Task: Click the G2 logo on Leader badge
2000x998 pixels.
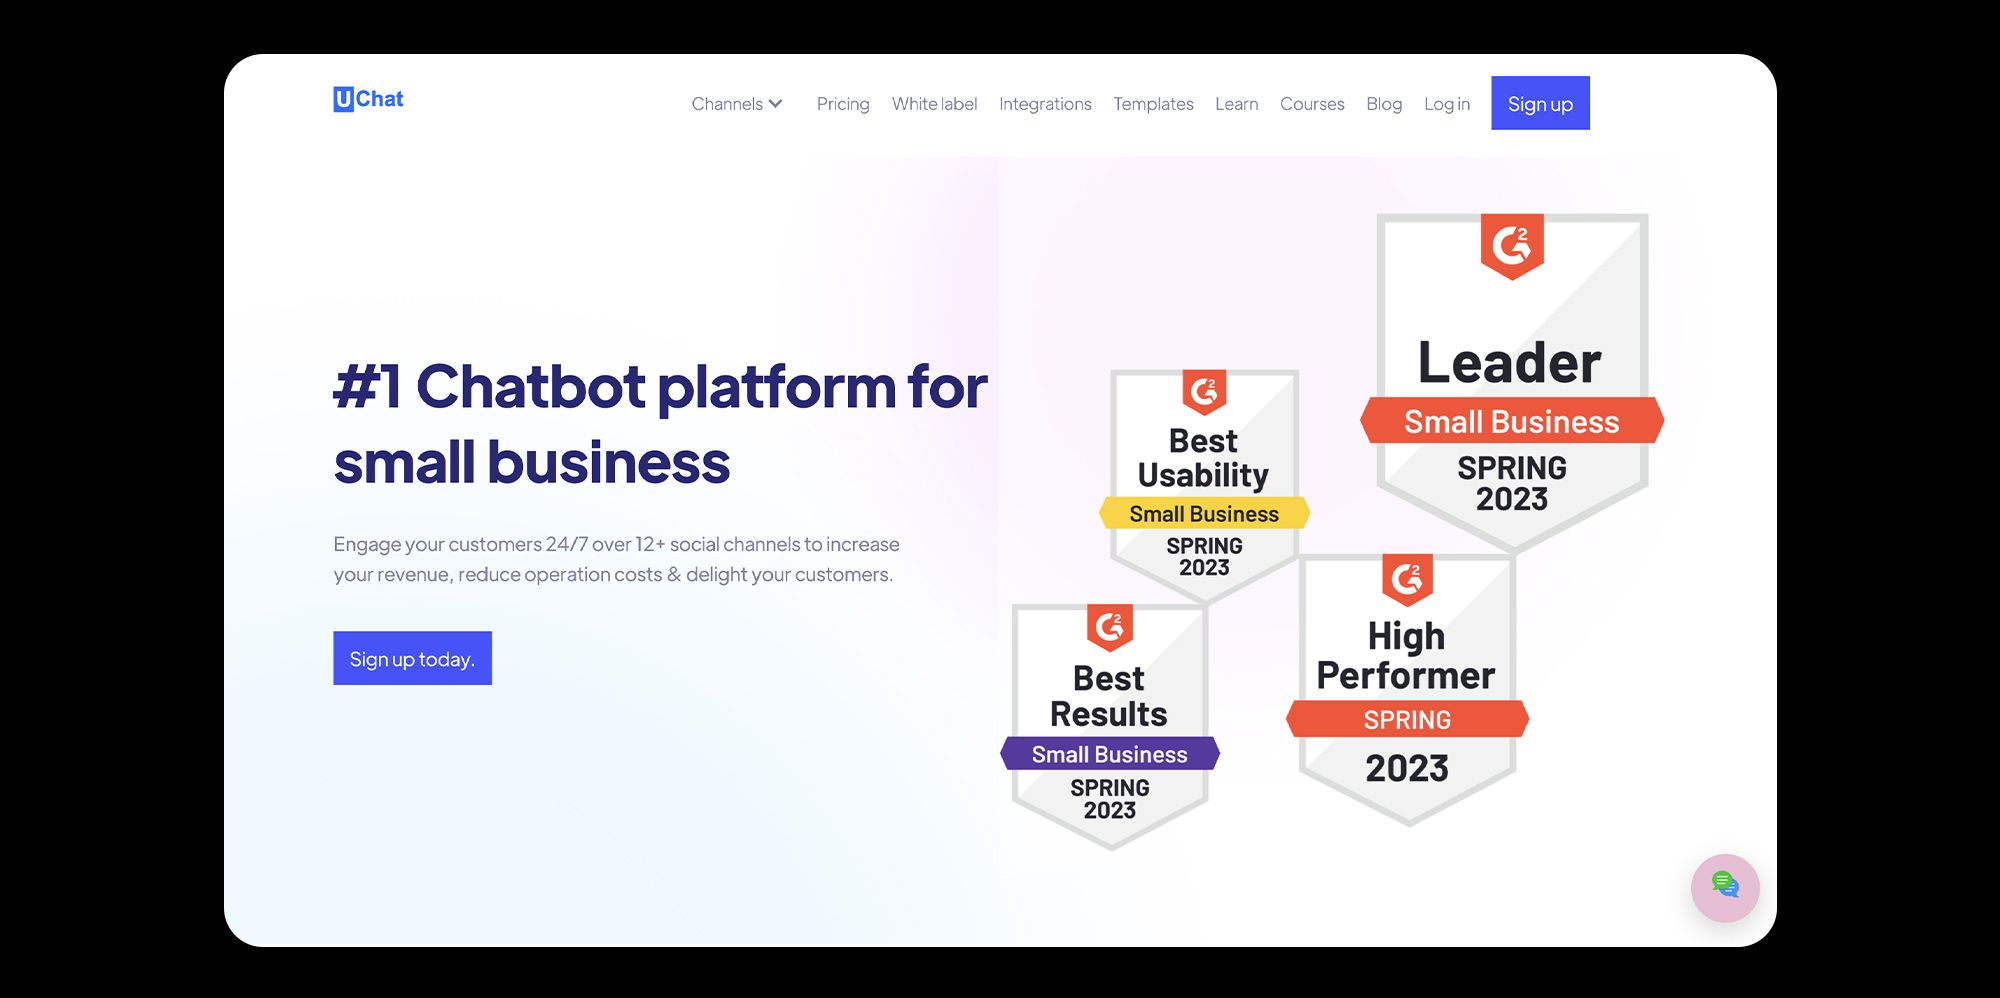Action: [1512, 246]
